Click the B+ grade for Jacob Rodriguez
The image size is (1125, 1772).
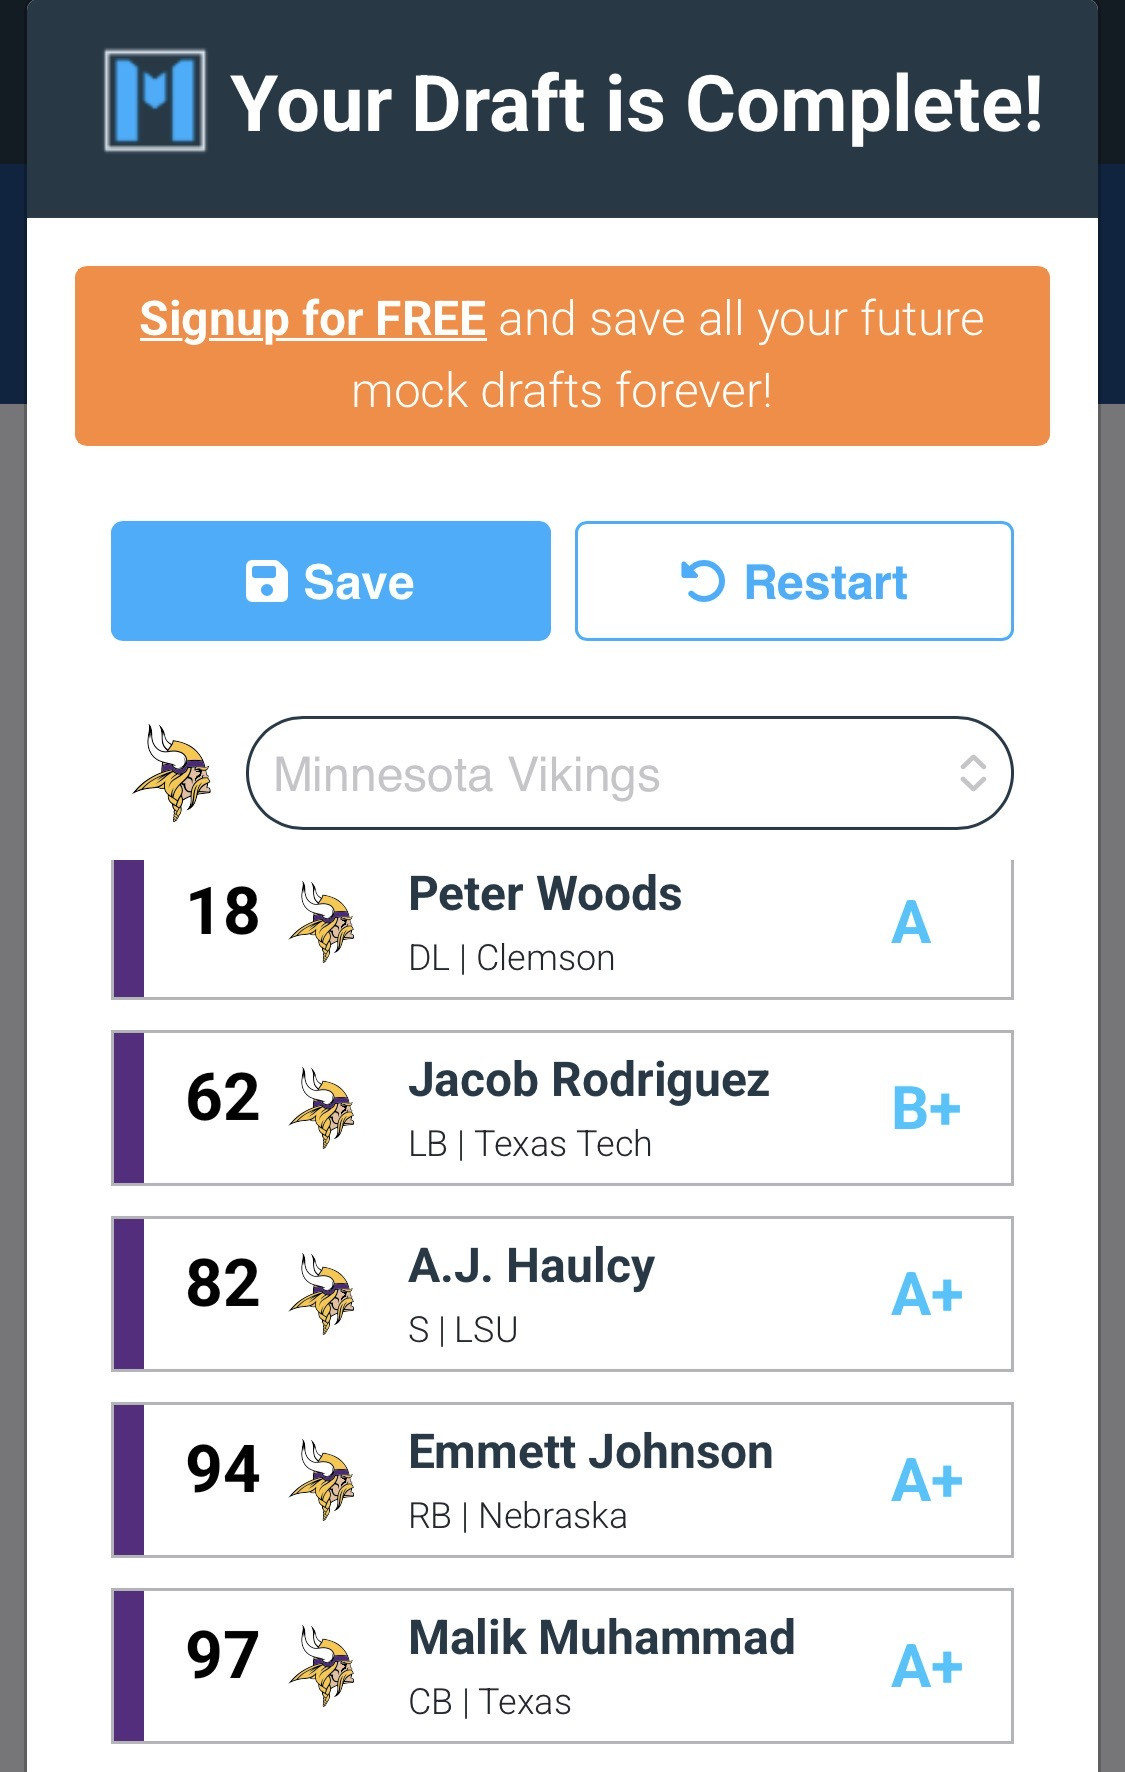point(926,1109)
